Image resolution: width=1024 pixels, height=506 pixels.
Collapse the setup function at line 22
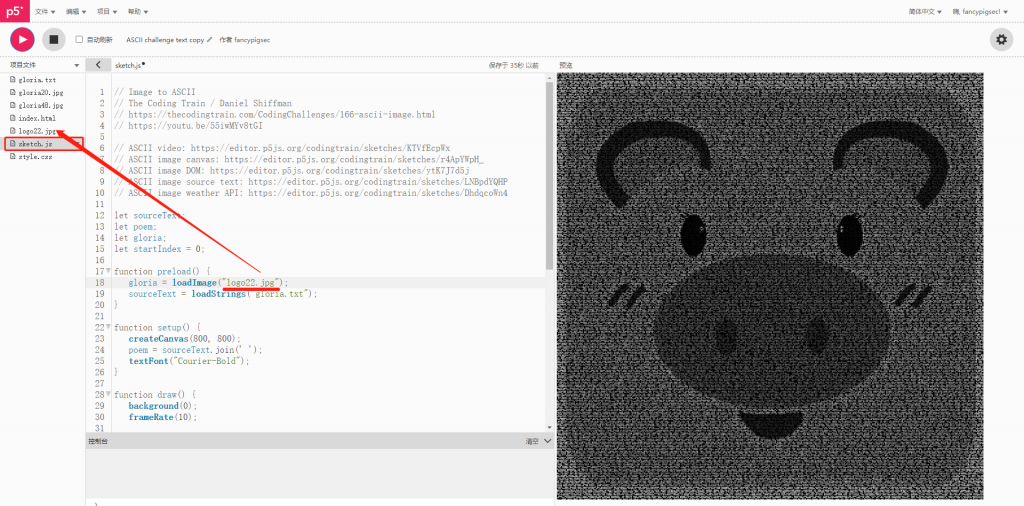click(108, 327)
